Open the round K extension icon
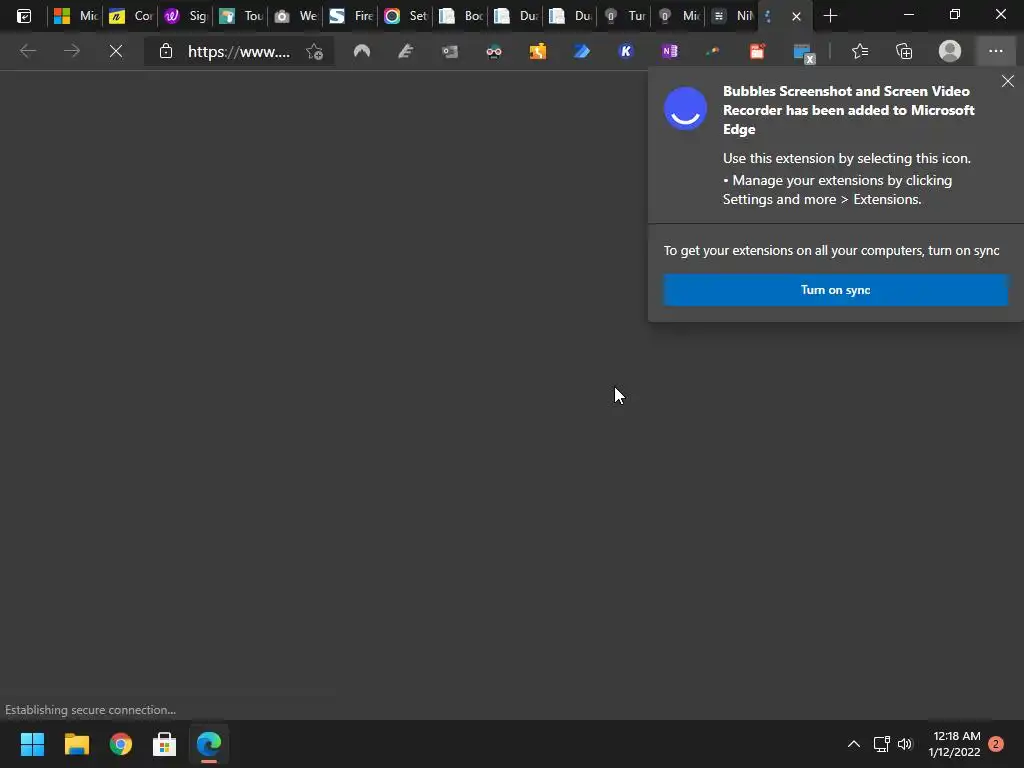 click(626, 51)
